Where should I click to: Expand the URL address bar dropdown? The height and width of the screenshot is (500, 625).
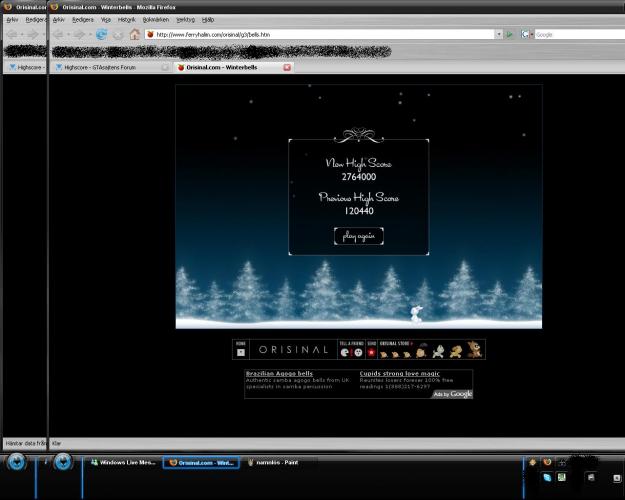(x=498, y=34)
